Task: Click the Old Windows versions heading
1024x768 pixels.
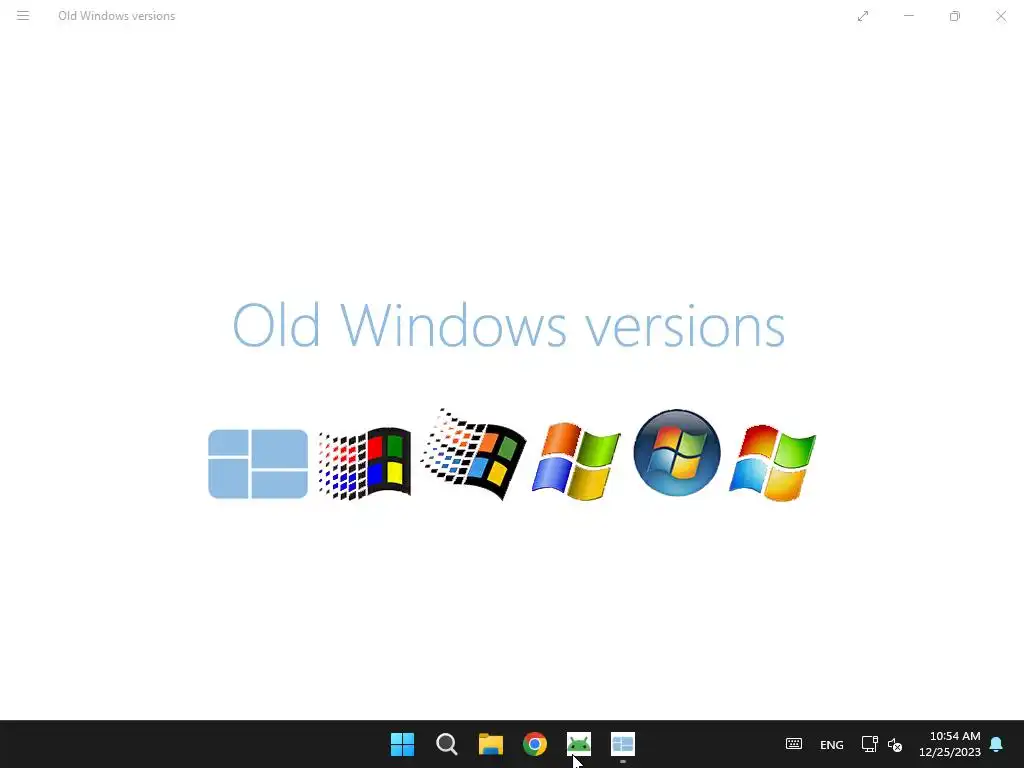Action: (x=509, y=326)
